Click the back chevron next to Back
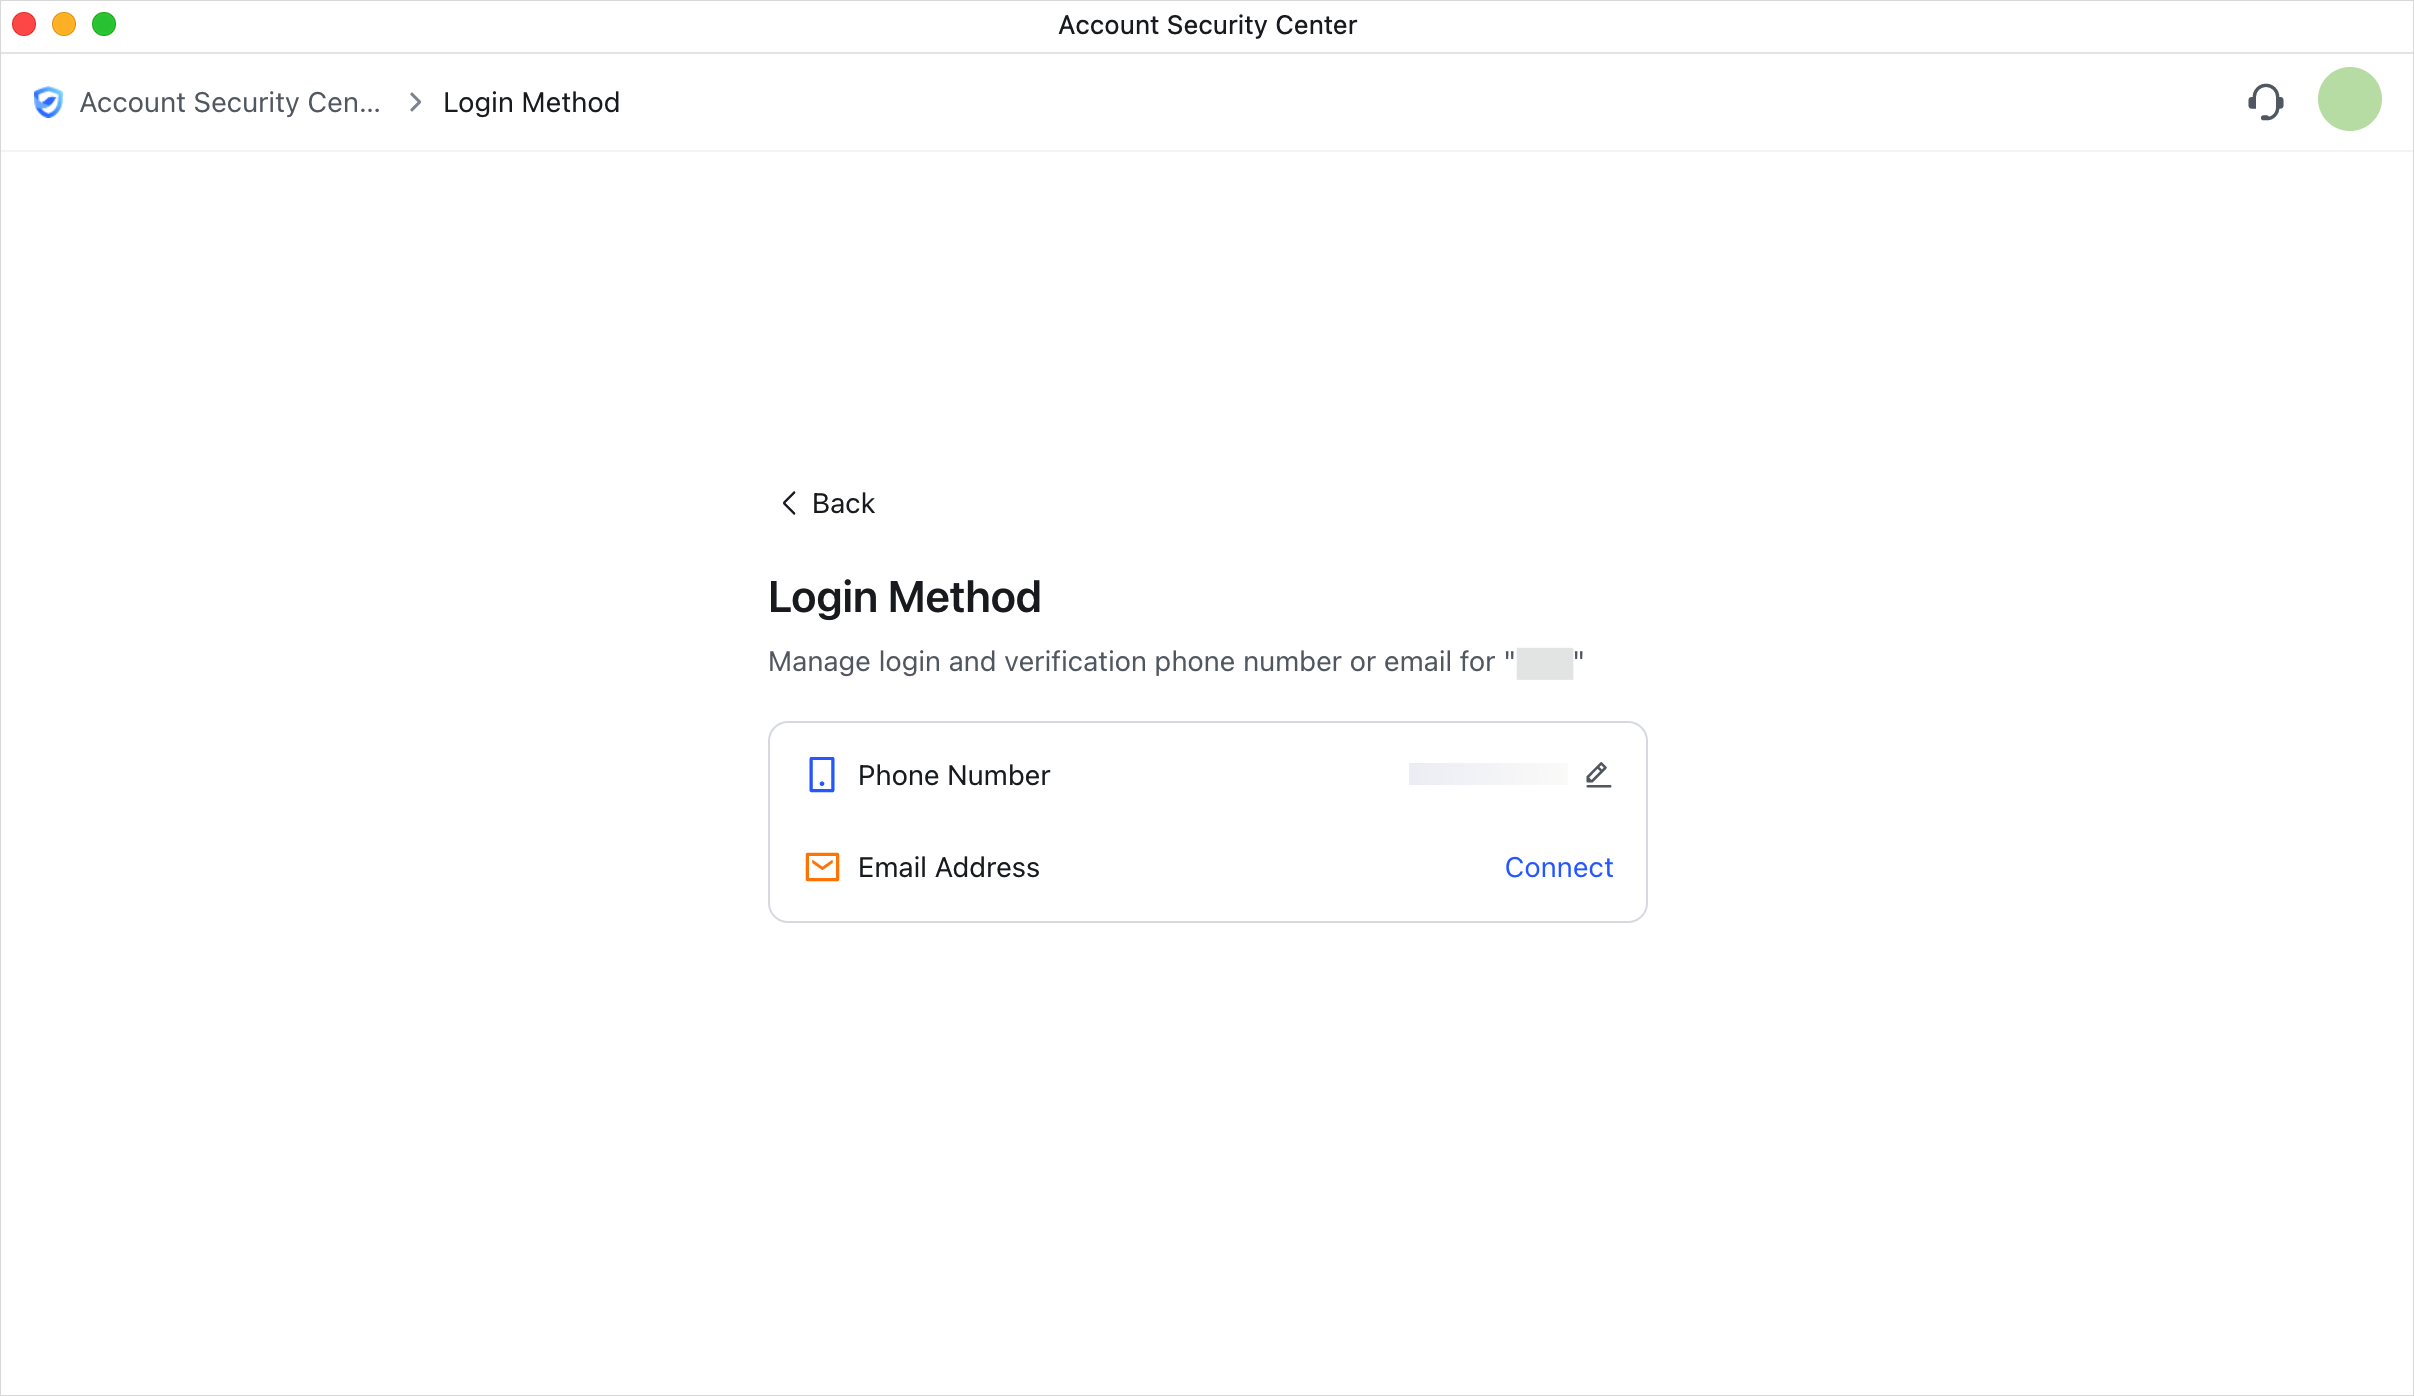 [789, 503]
